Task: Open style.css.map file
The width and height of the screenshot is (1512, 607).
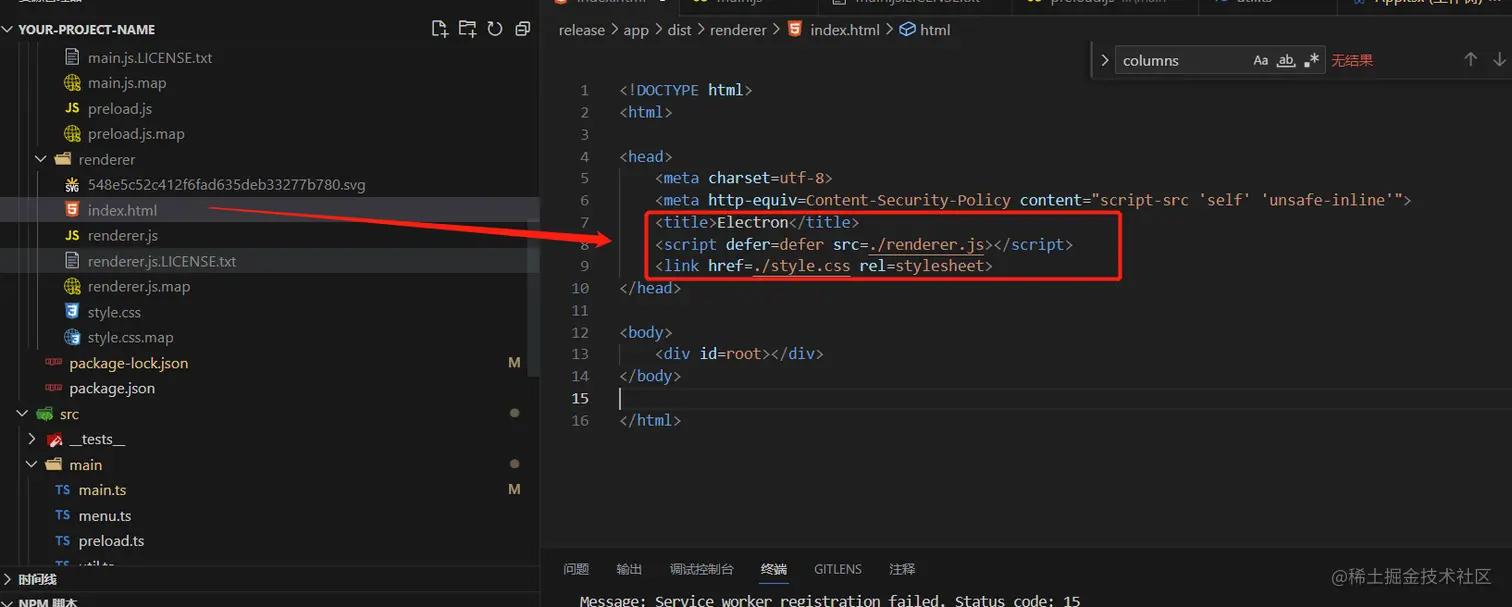Action: point(130,338)
